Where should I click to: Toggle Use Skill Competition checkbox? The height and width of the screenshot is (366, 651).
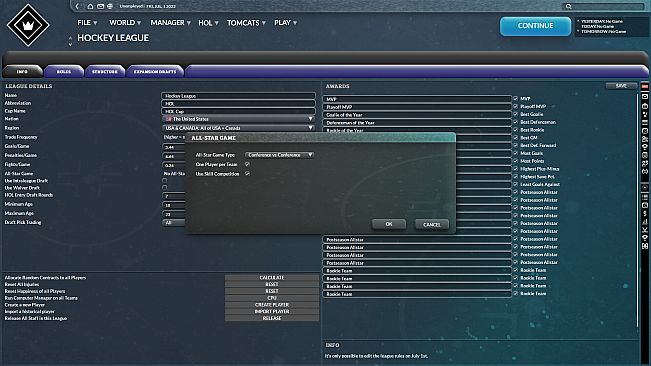coord(247,173)
